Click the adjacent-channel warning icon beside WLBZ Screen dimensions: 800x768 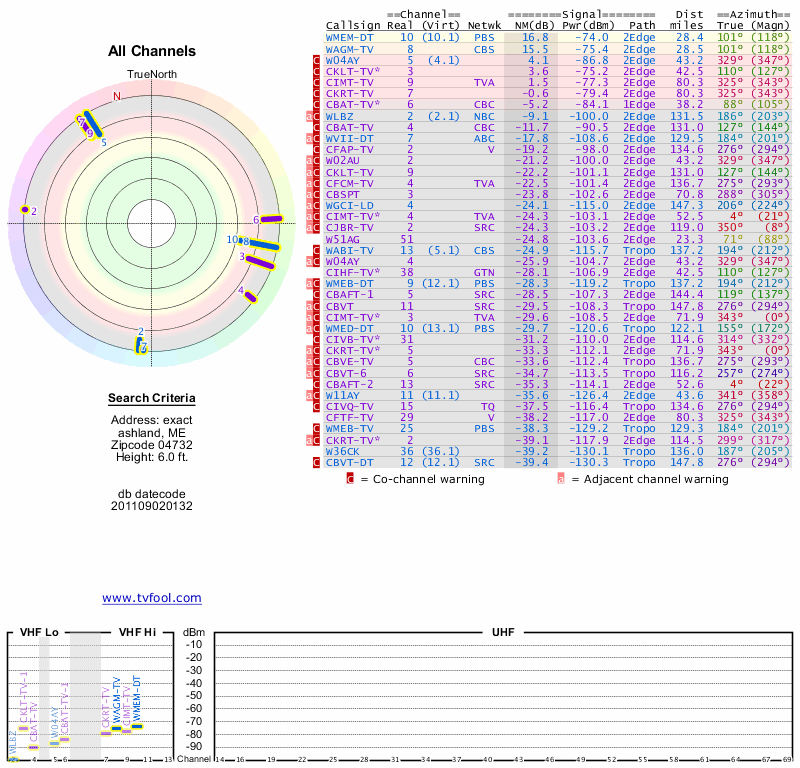tap(309, 116)
